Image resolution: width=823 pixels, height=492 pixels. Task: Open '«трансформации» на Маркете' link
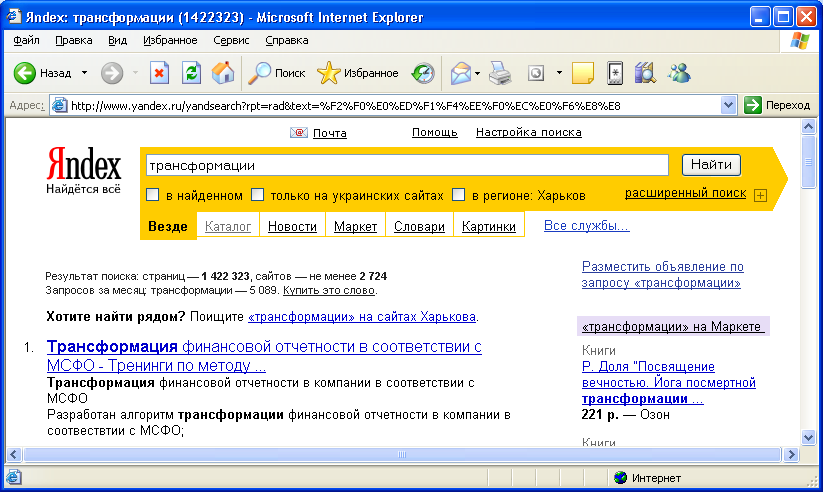point(671,327)
